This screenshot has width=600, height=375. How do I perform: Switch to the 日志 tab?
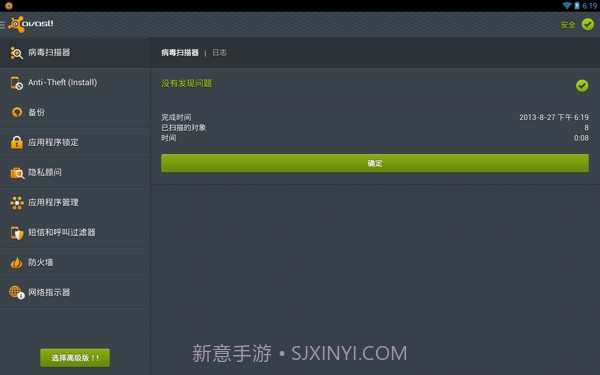click(219, 53)
